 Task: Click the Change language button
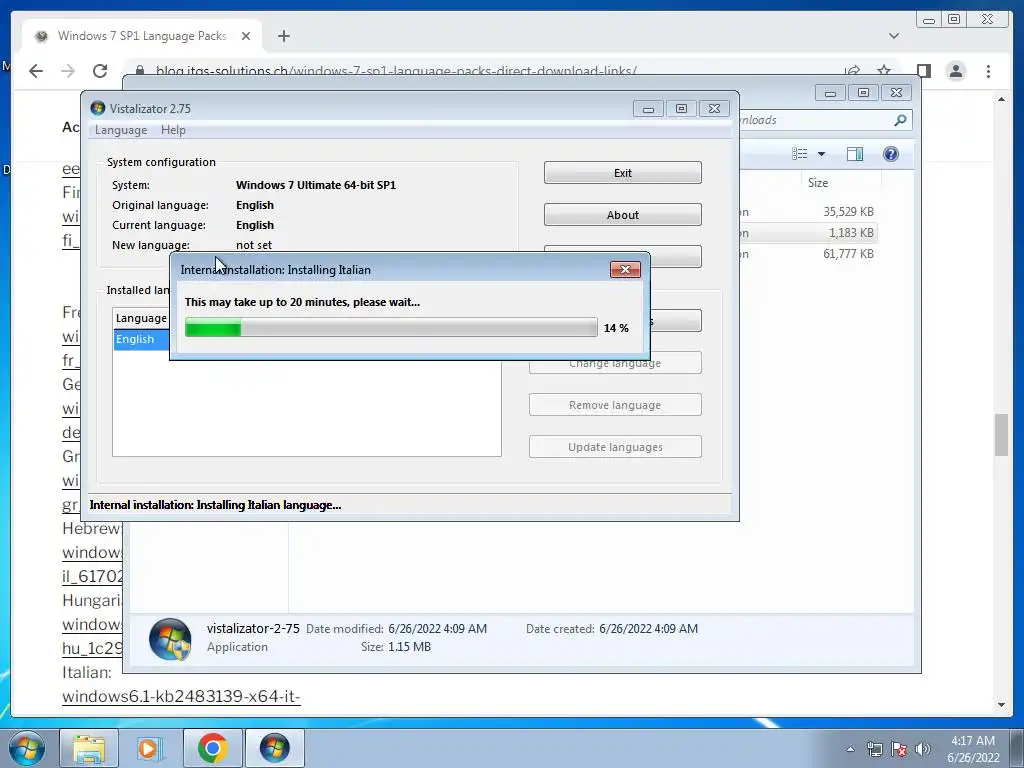(x=615, y=364)
